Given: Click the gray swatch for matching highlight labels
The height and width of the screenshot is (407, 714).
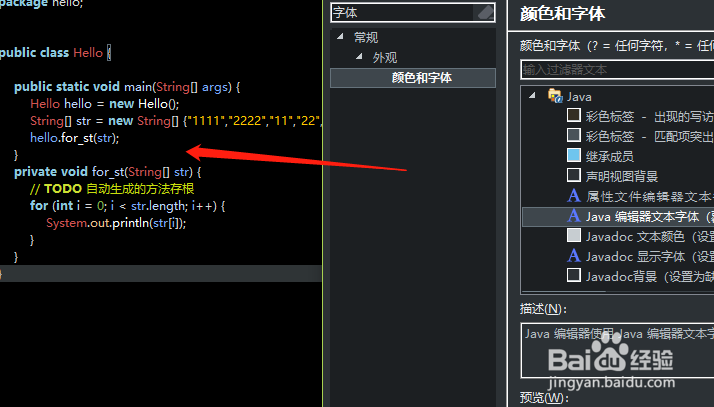Looking at the screenshot, I should 574,135.
